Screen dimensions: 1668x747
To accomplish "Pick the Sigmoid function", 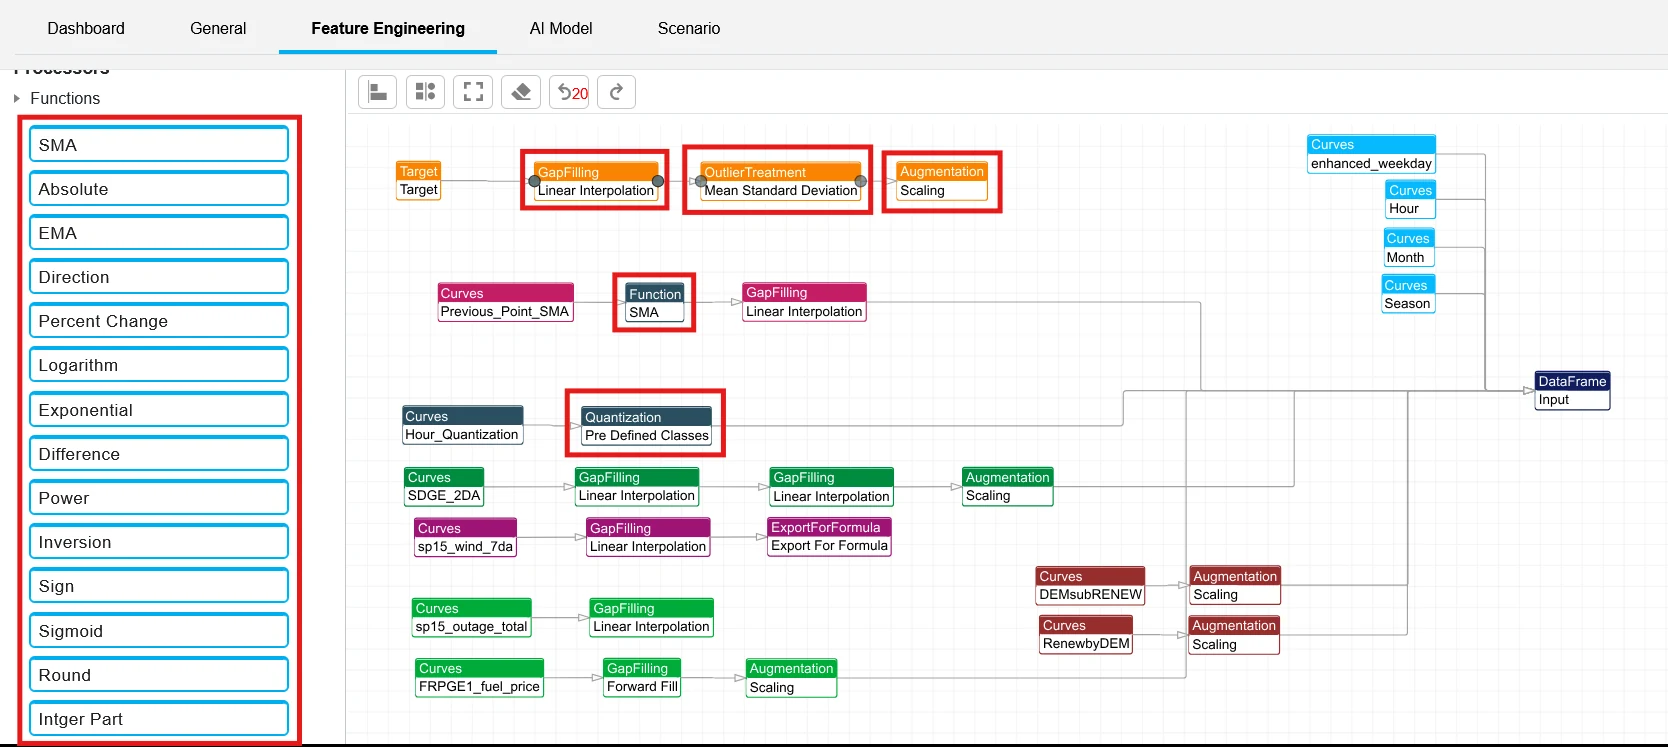I will pos(159,631).
